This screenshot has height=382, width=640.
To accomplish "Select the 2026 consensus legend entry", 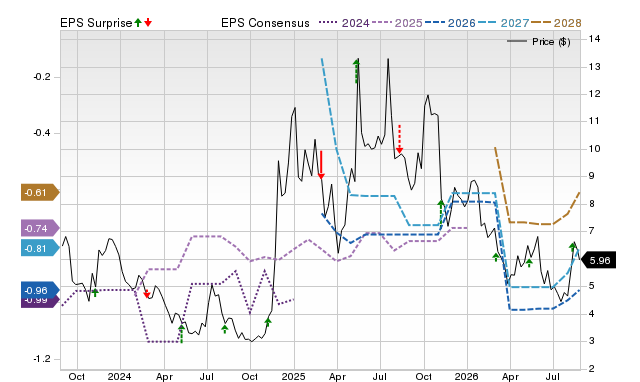I will pyautogui.click(x=450, y=23).
